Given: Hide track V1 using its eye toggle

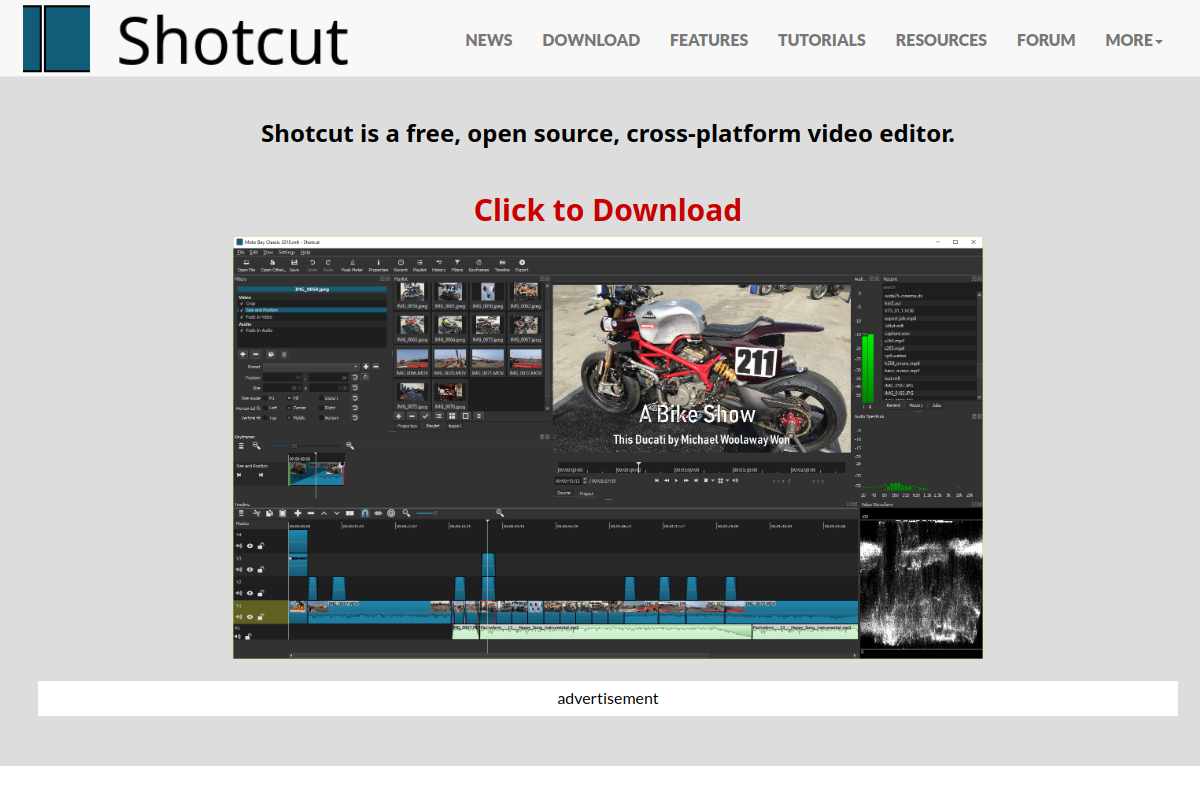Looking at the screenshot, I should point(250,615).
